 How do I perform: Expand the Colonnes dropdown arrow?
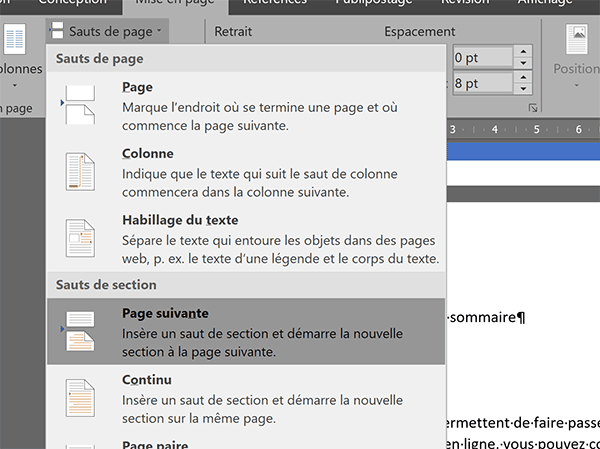coord(15,85)
